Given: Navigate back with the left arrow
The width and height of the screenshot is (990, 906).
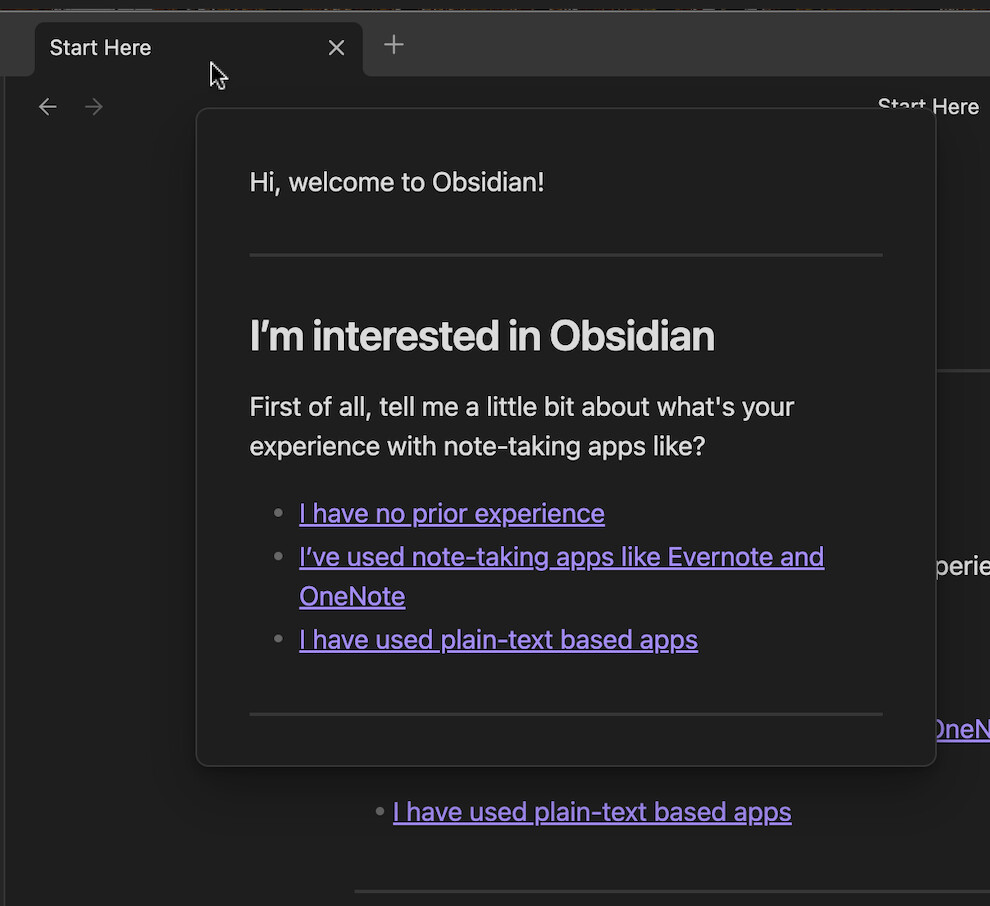Looking at the screenshot, I should (47, 107).
